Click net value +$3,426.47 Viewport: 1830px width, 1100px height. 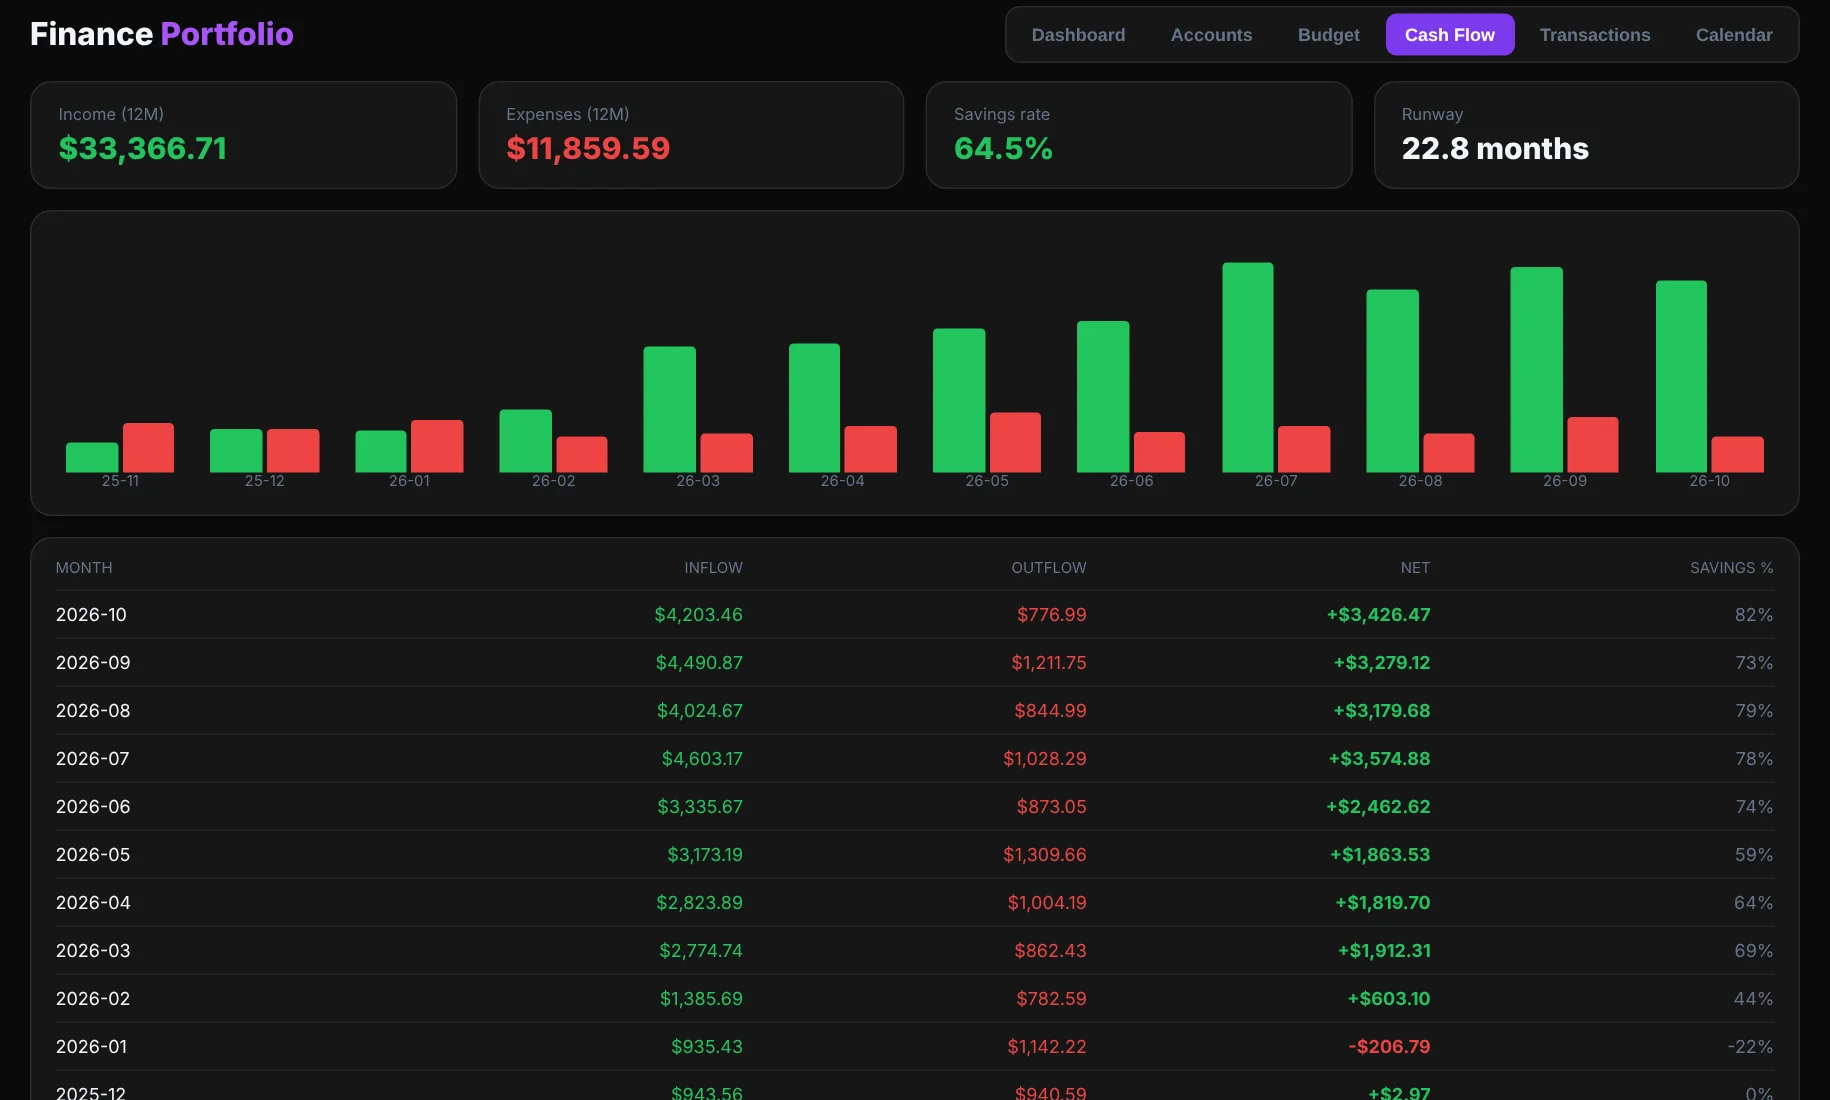(x=1378, y=614)
